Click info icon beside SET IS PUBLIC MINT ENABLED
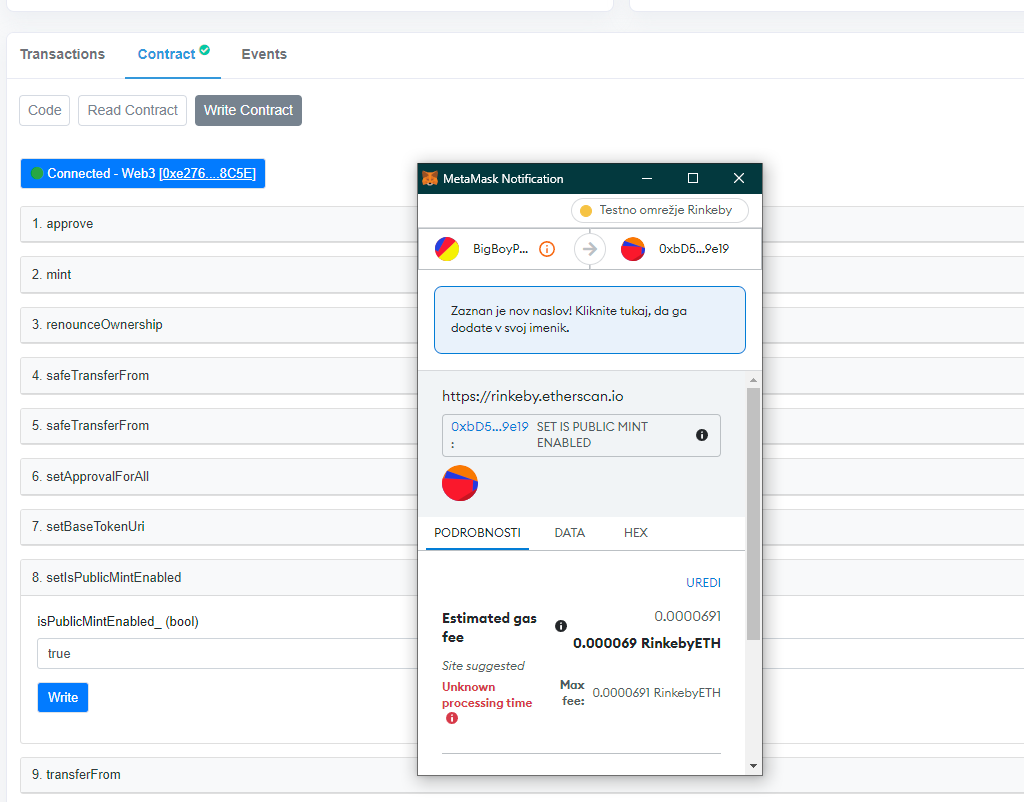Screen dimensions: 1024x802 pyautogui.click(x=702, y=434)
